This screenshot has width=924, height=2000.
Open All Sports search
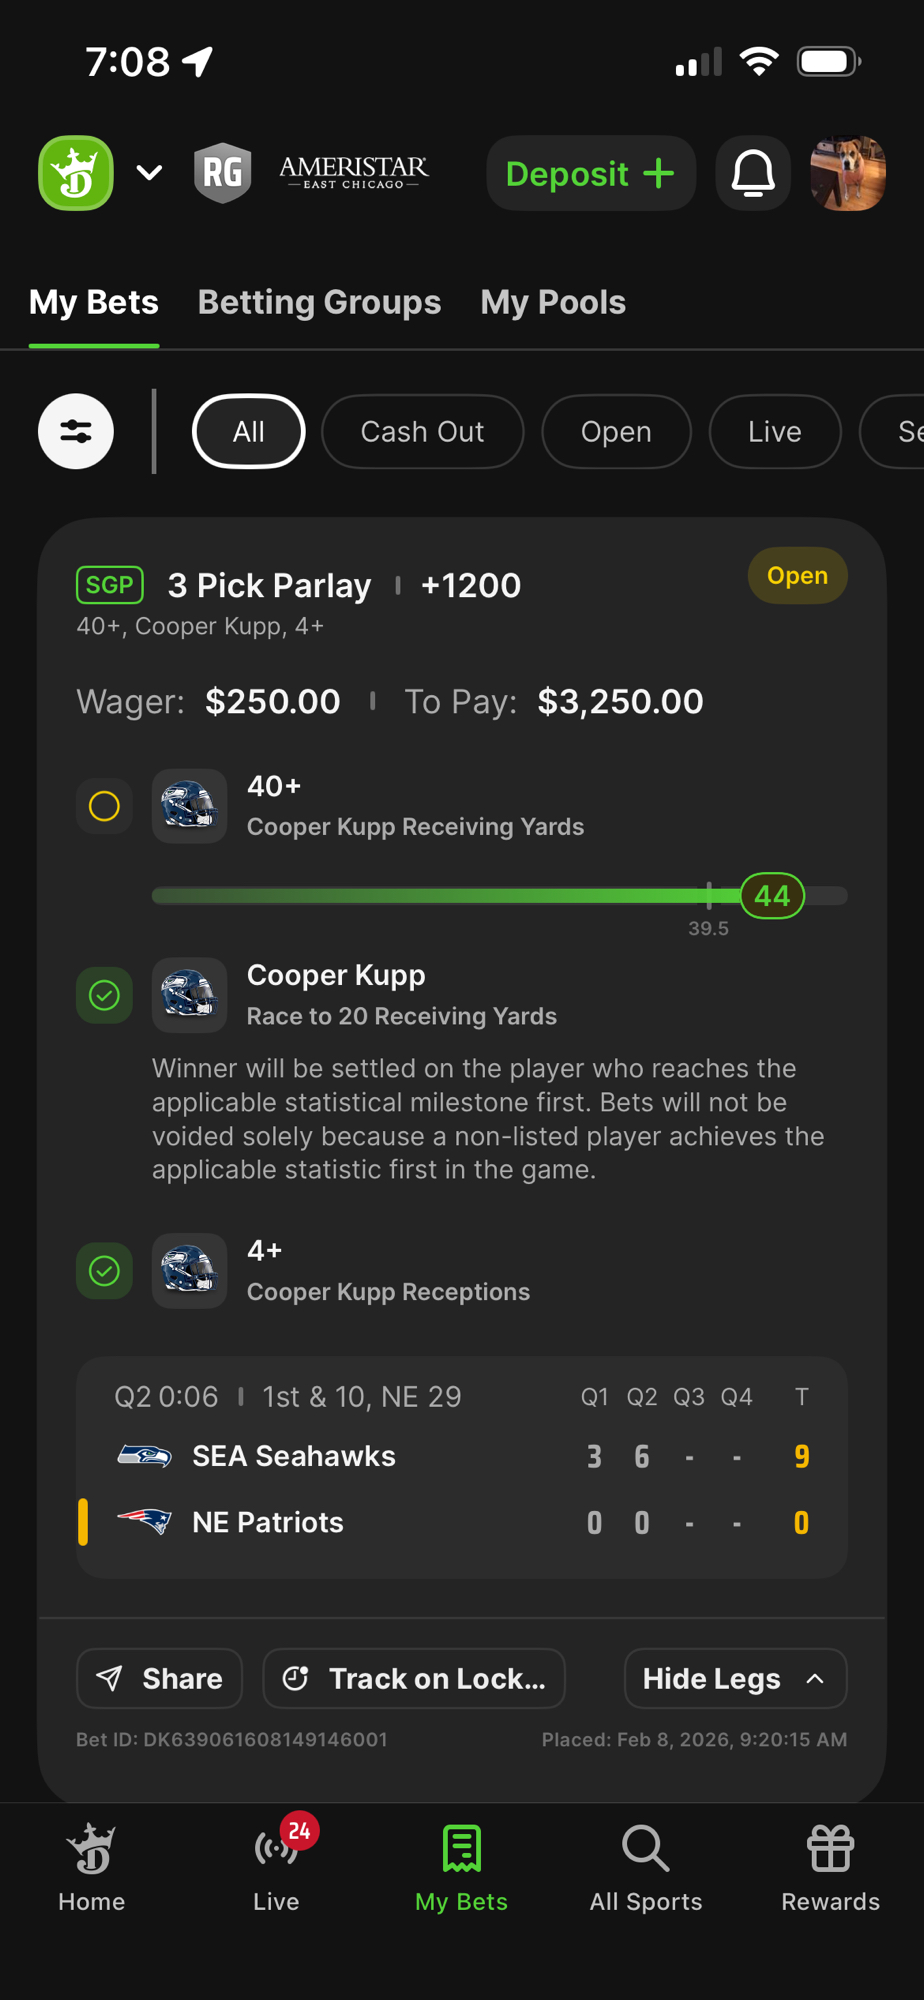coord(646,1865)
